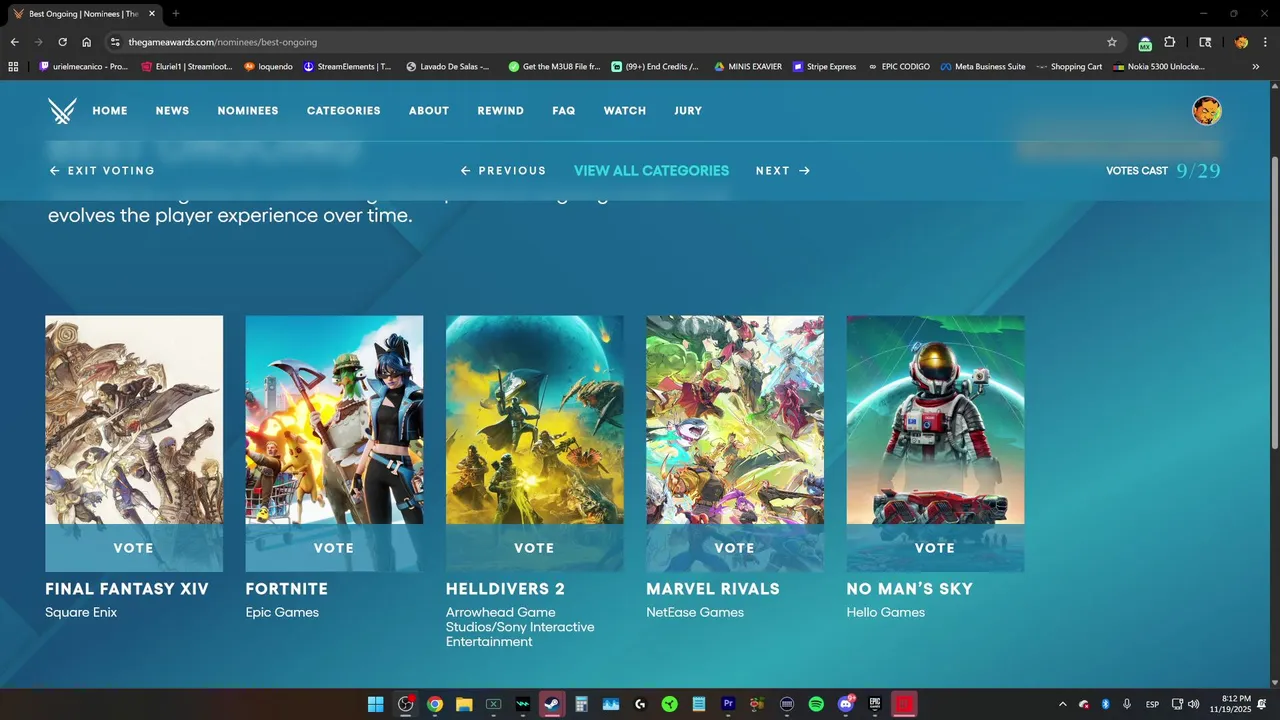This screenshot has width=1280, height=720.
Task: Open the JURY menu item
Action: [688, 111]
